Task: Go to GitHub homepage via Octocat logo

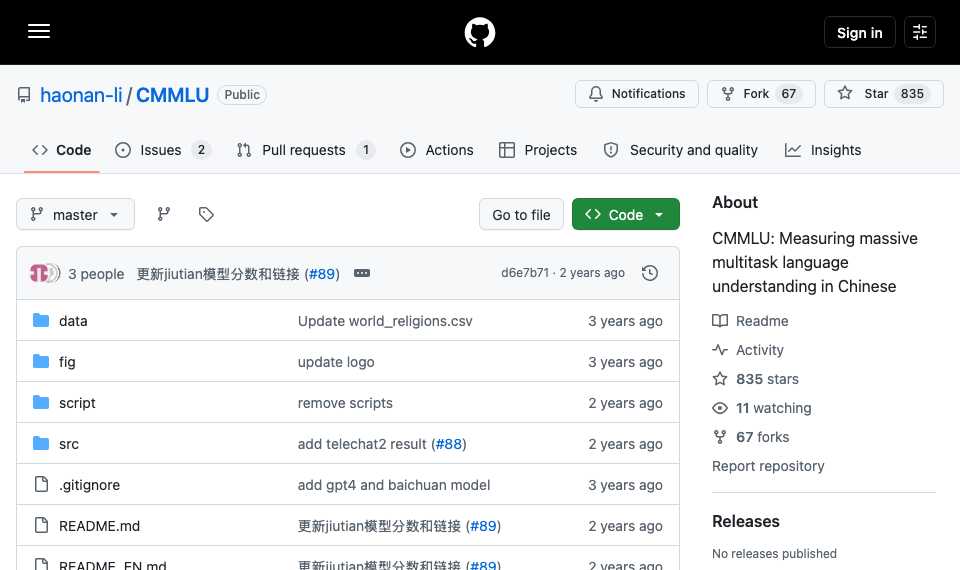Action: pyautogui.click(x=479, y=32)
